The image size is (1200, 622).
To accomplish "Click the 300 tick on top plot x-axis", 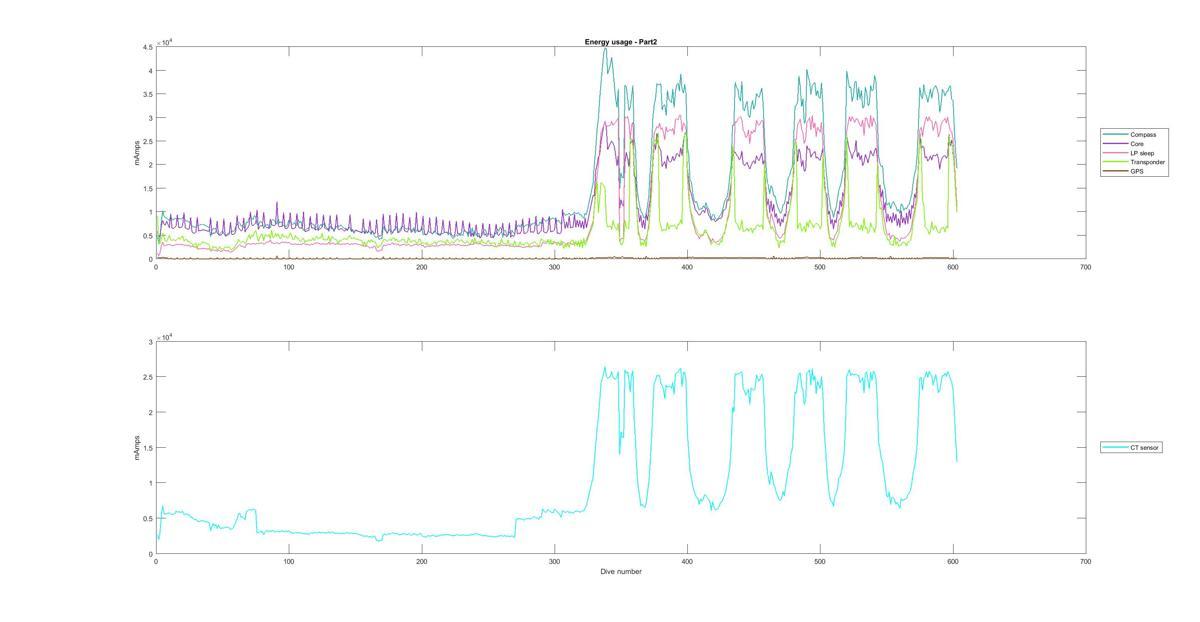I will 554,267.
